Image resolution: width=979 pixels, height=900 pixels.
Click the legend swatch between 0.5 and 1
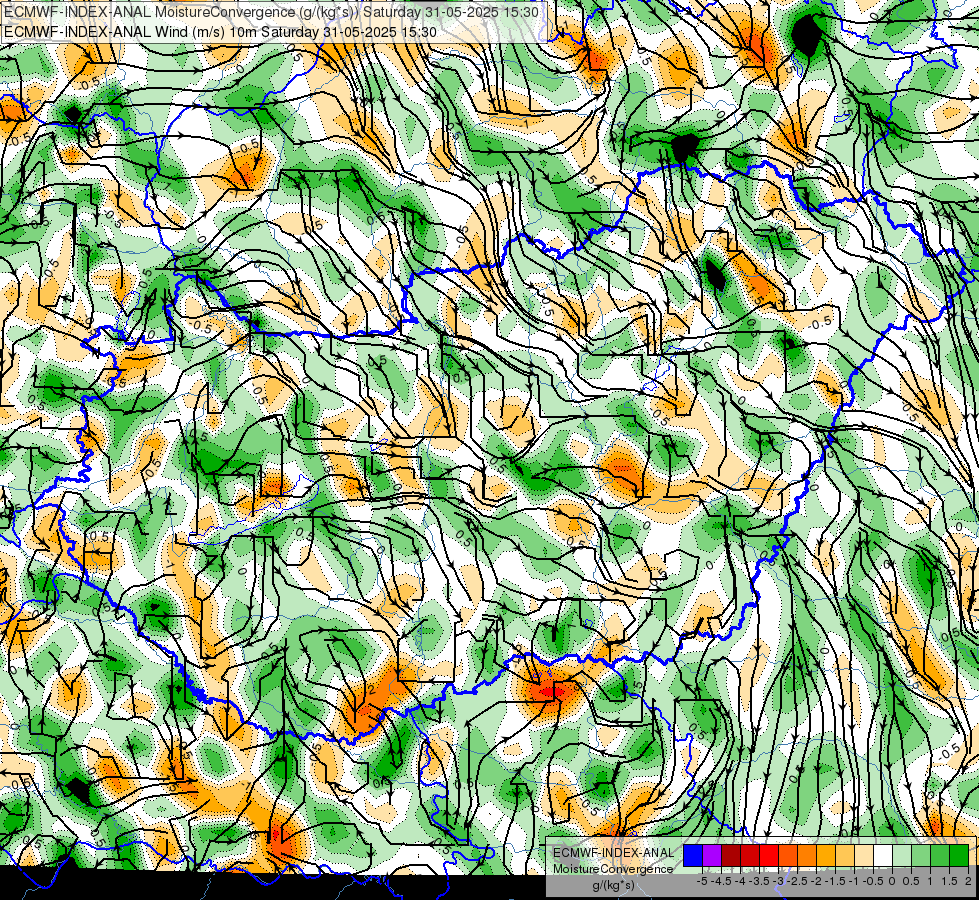coord(921,856)
